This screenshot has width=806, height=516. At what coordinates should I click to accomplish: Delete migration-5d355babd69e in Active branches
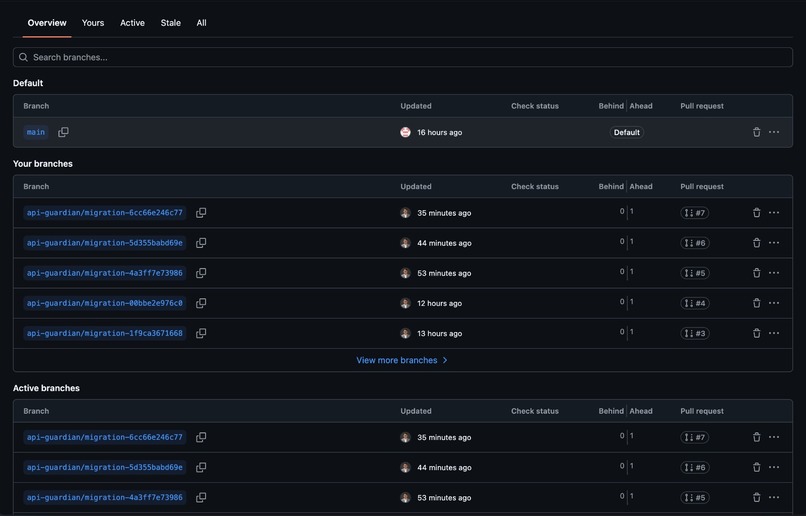tap(756, 467)
